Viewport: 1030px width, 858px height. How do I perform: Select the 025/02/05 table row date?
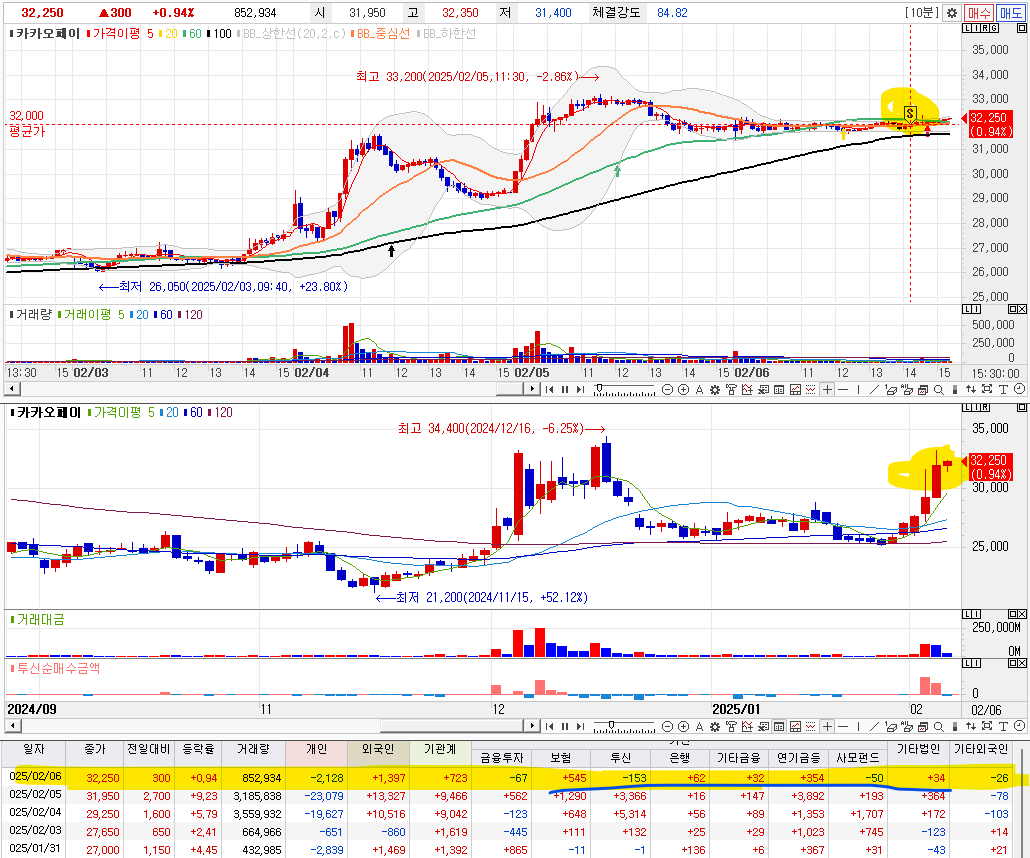(x=35, y=794)
